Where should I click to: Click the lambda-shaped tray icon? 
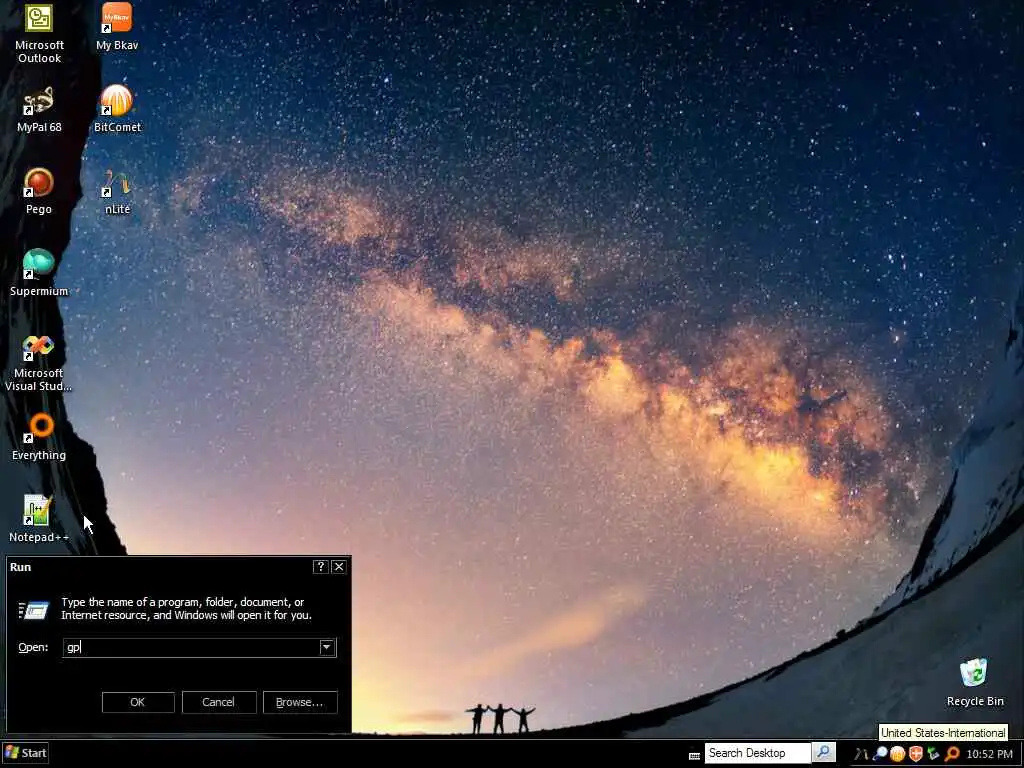click(x=861, y=754)
